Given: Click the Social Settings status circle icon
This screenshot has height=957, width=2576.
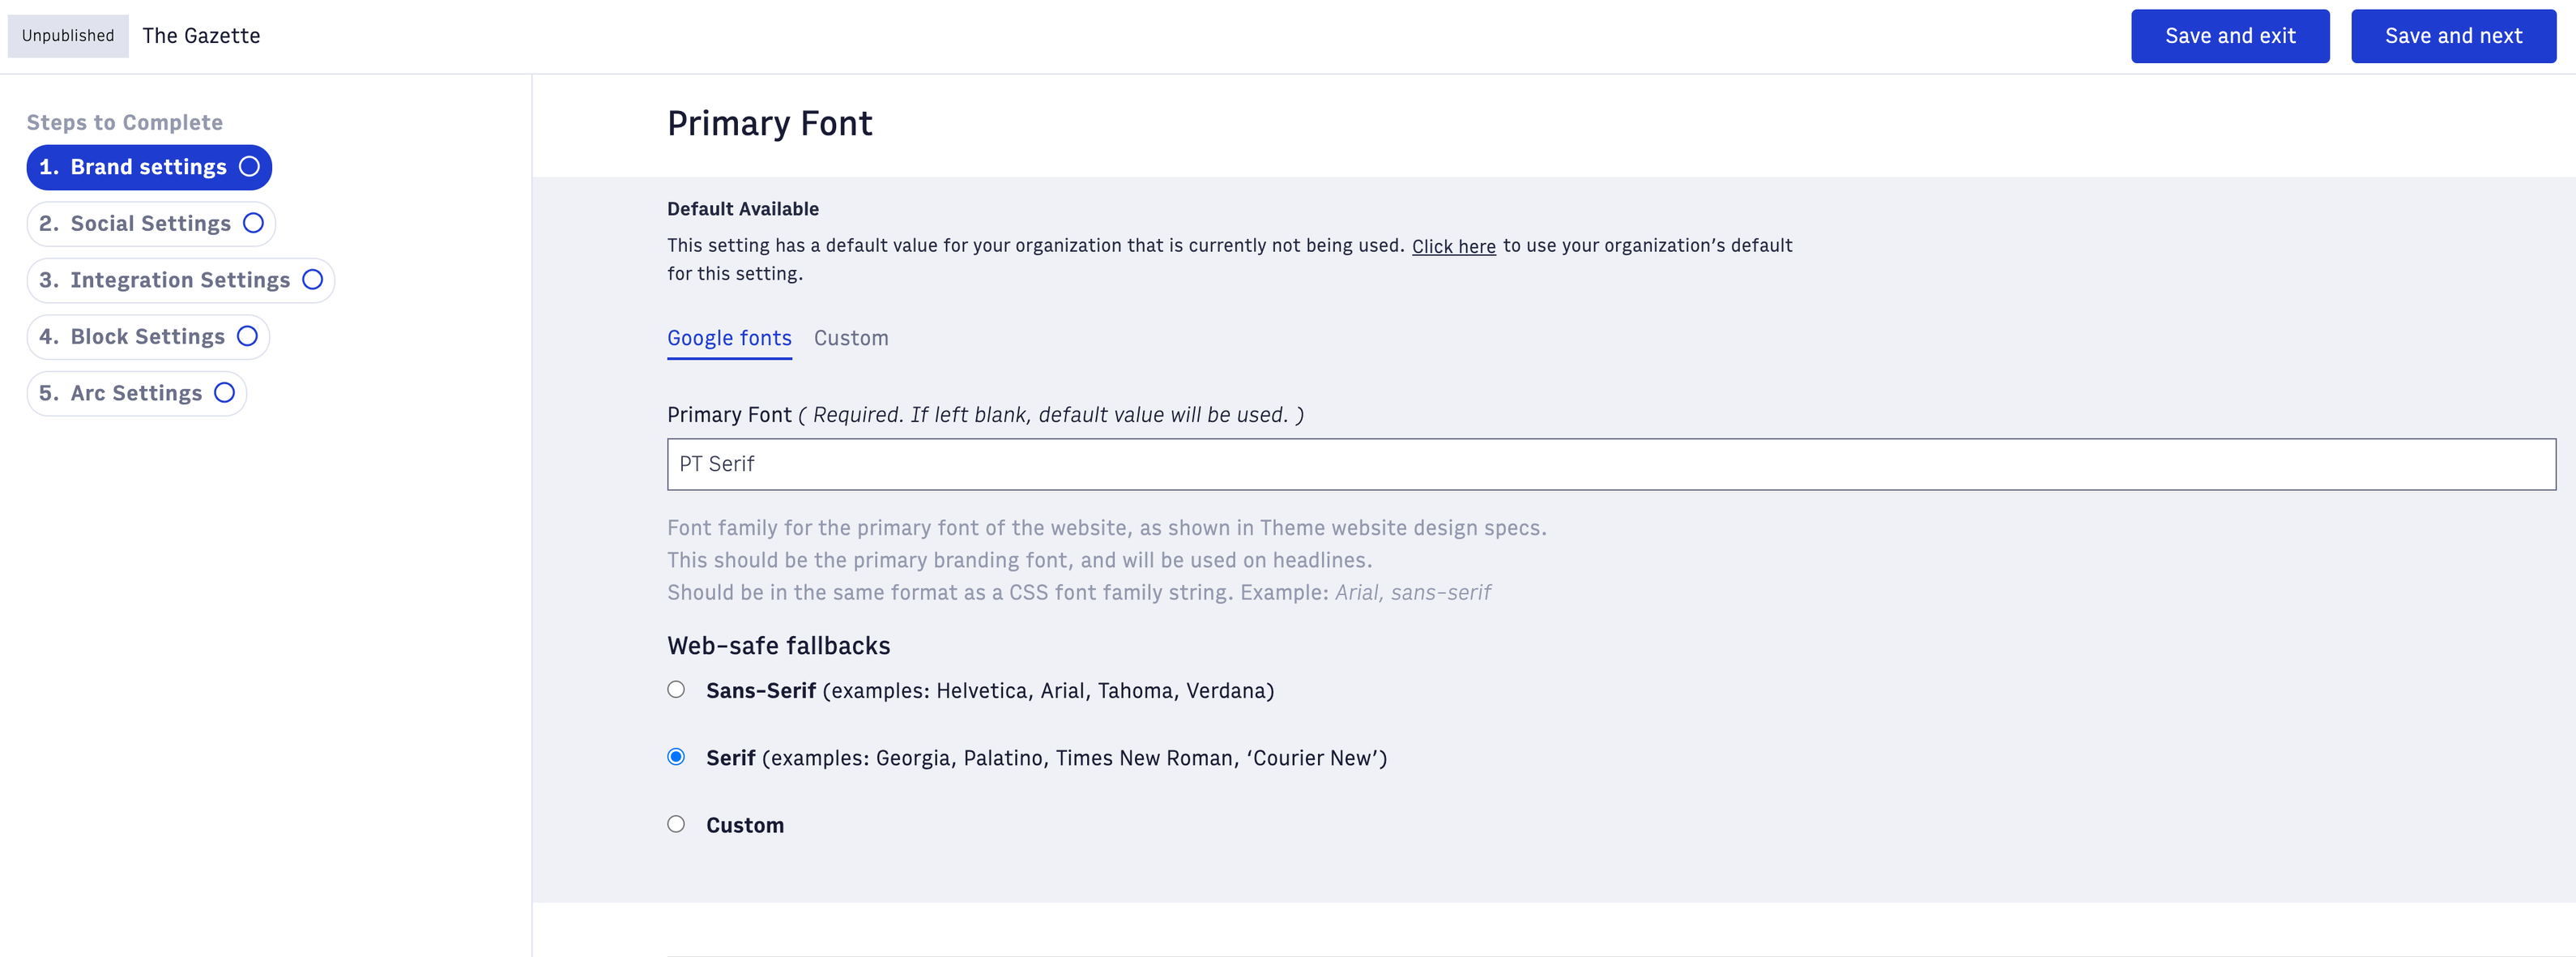Looking at the screenshot, I should coord(253,223).
